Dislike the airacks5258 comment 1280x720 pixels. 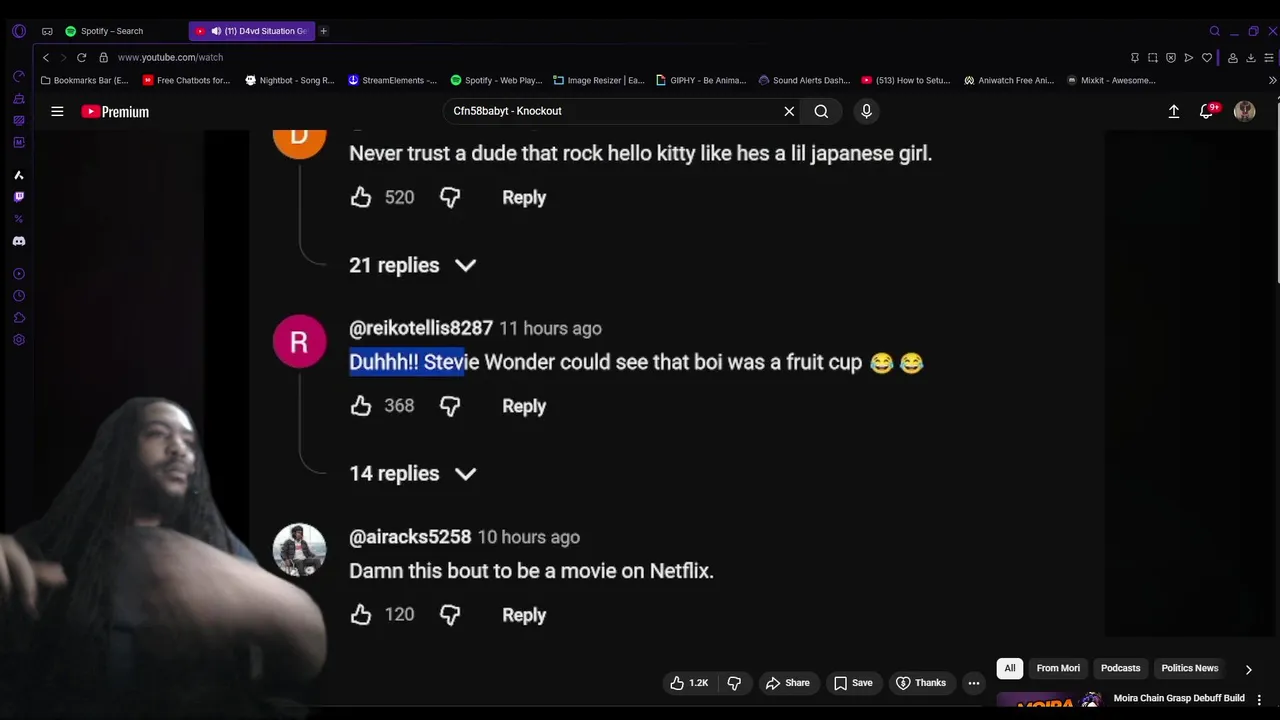450,615
